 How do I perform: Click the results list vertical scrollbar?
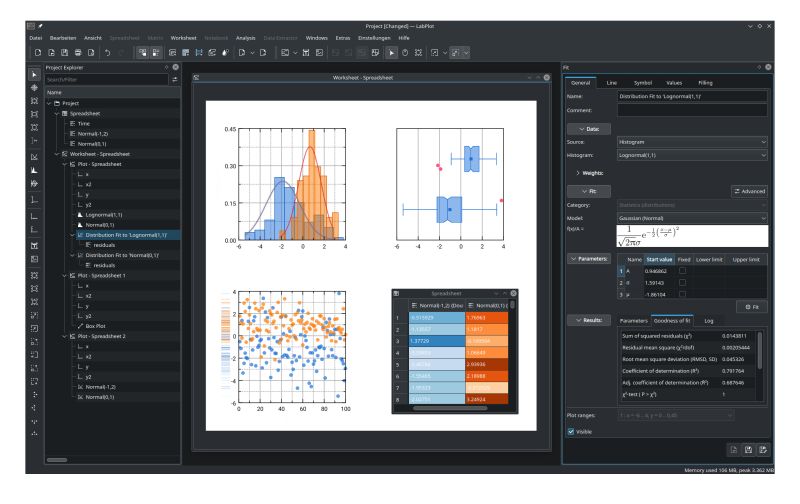coord(759,350)
